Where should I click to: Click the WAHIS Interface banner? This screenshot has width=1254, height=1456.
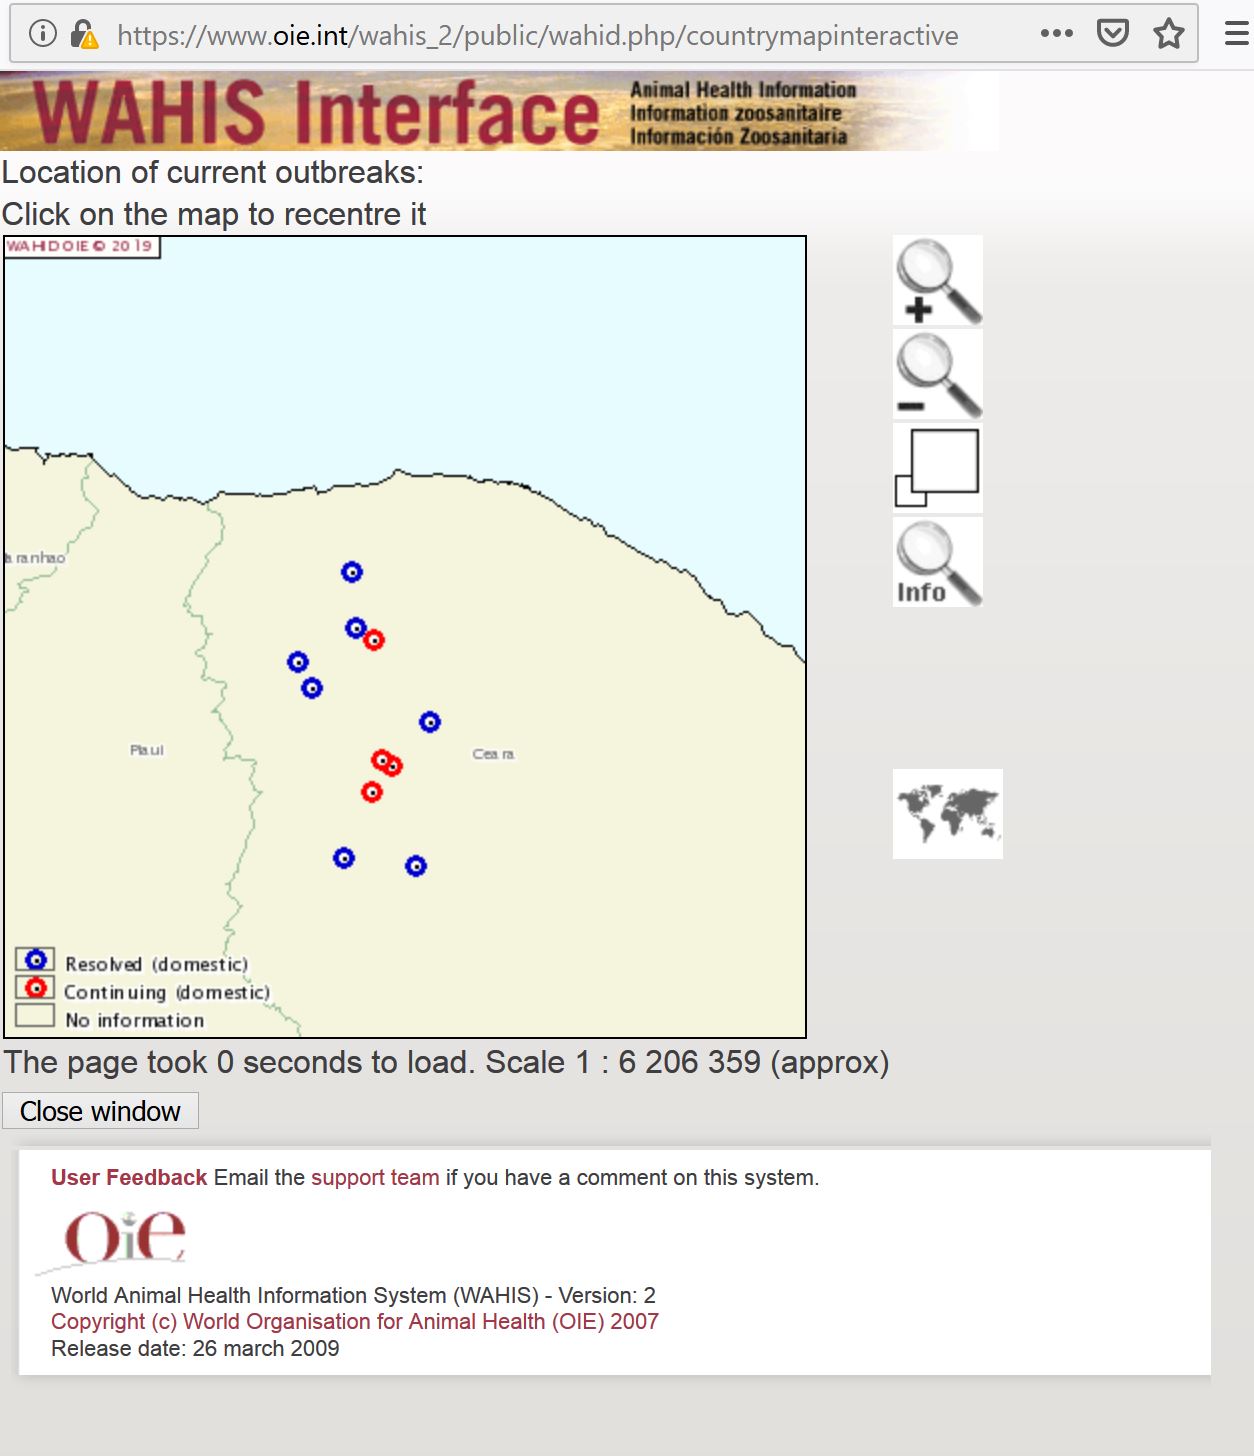(500, 111)
